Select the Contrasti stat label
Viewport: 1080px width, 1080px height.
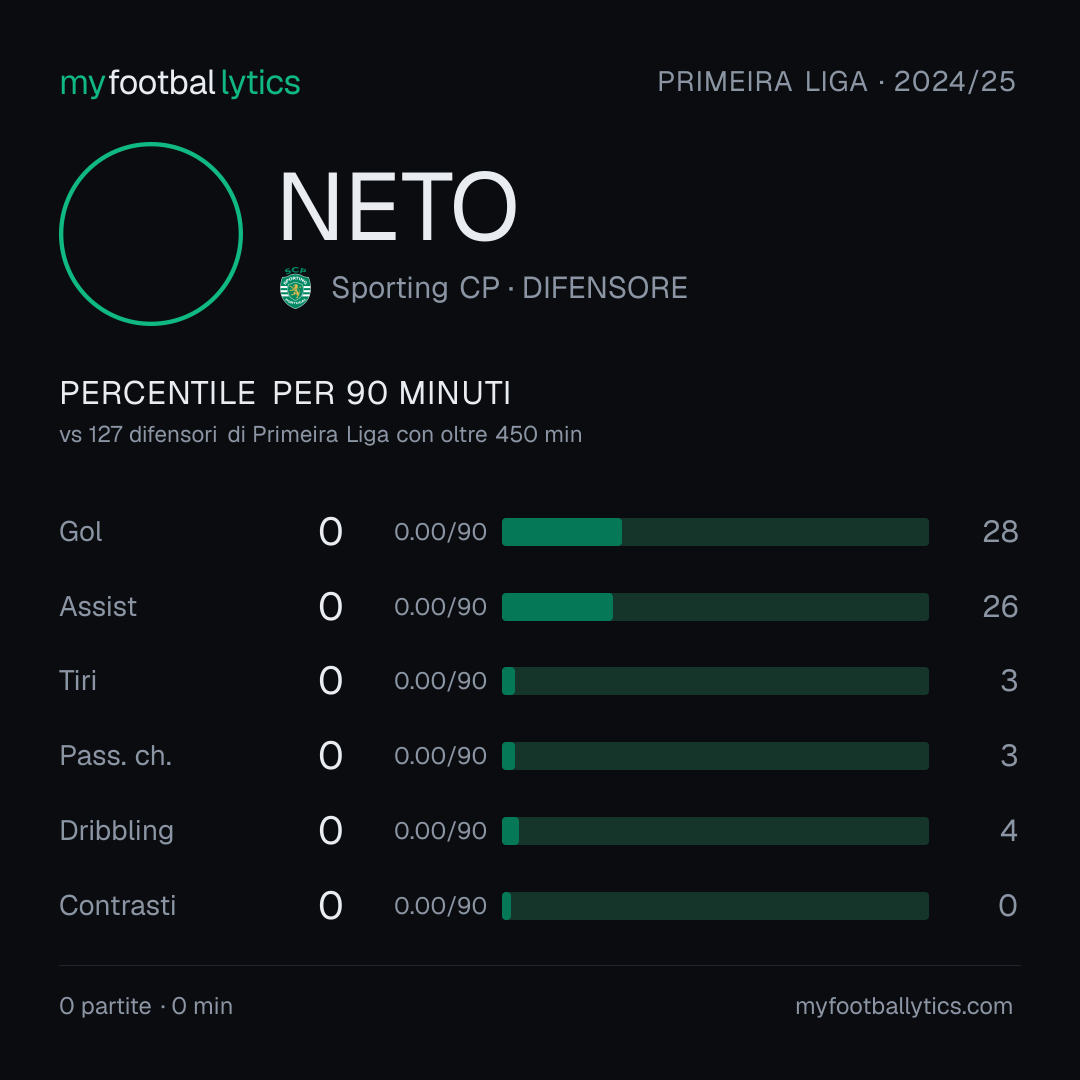[x=118, y=906]
